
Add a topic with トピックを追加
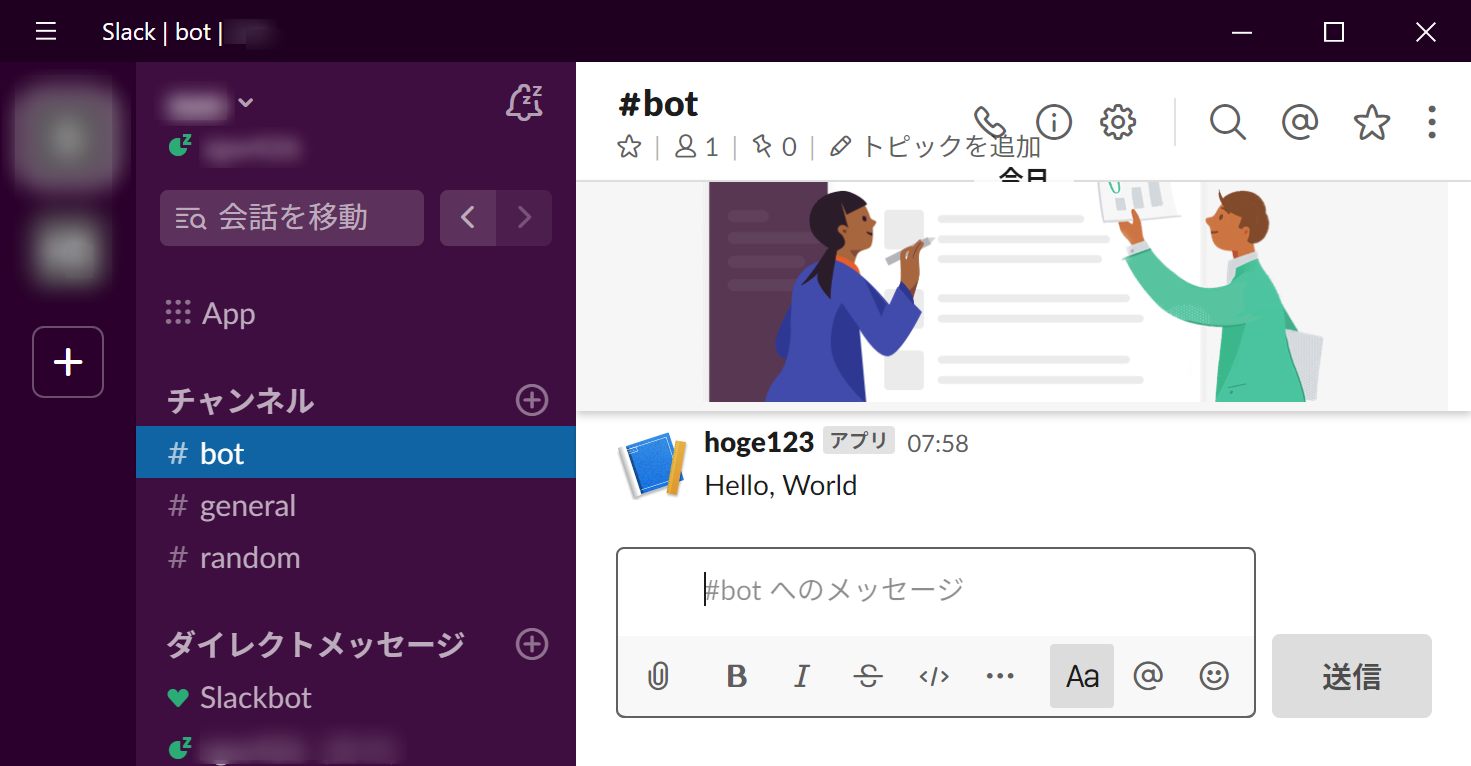pos(935,147)
